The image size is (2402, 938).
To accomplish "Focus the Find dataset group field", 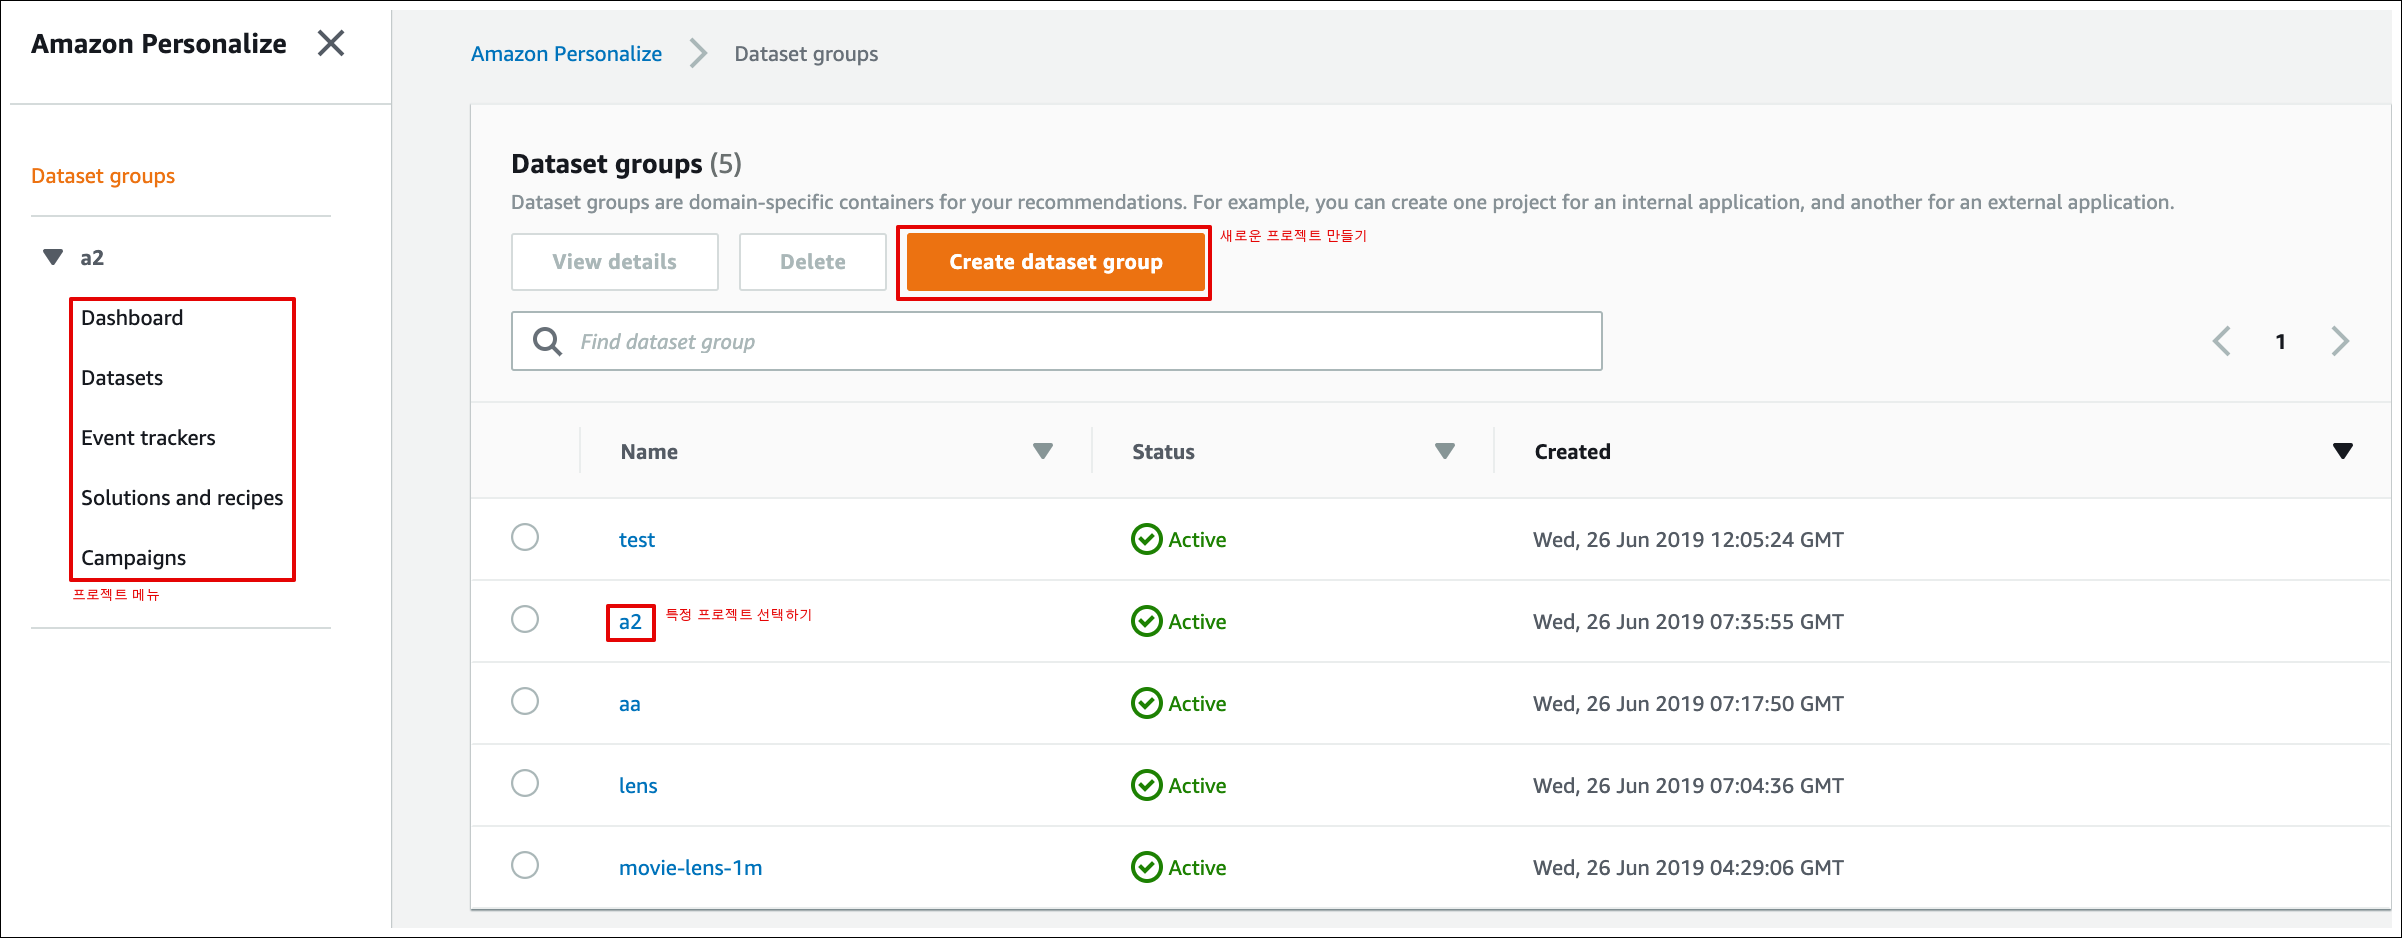I will 1057,341.
